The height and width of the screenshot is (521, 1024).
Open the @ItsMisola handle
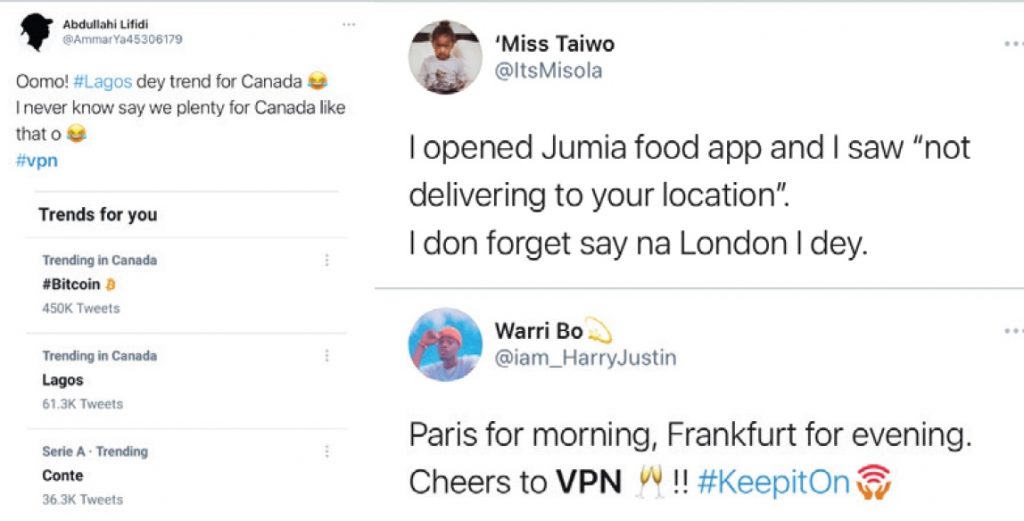point(549,71)
